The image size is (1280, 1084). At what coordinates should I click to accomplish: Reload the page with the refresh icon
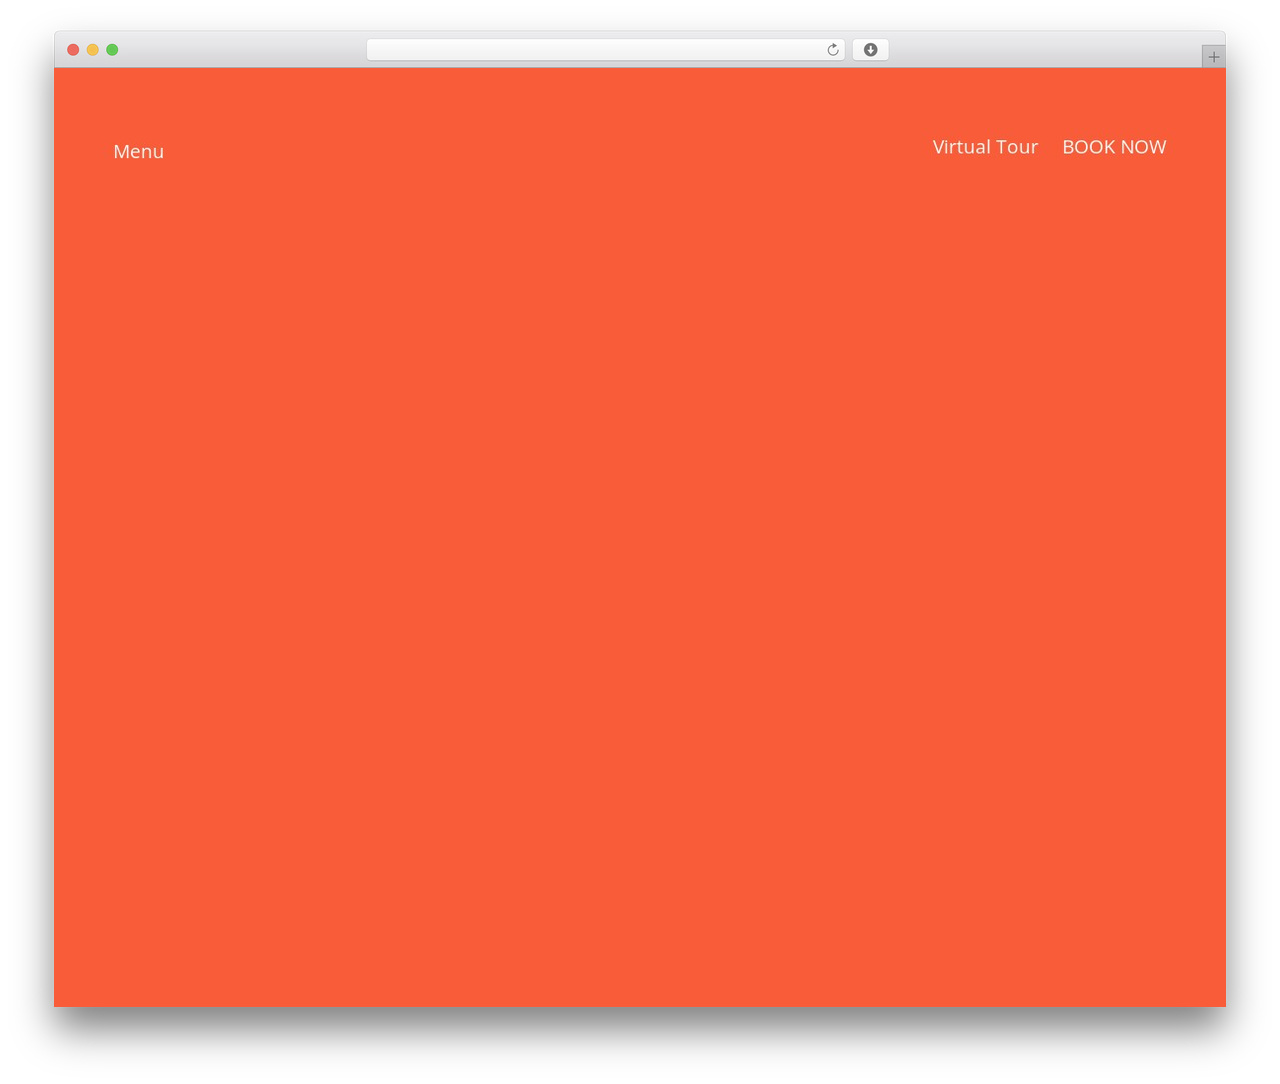833,50
